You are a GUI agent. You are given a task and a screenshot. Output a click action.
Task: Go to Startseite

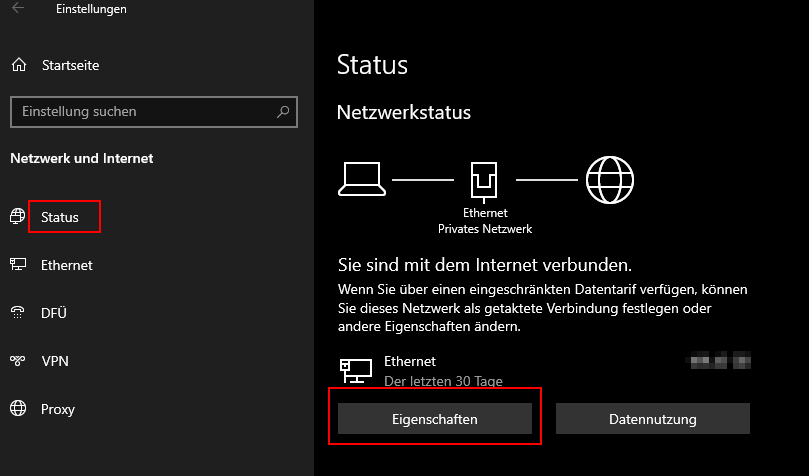pyautogui.click(x=70, y=65)
